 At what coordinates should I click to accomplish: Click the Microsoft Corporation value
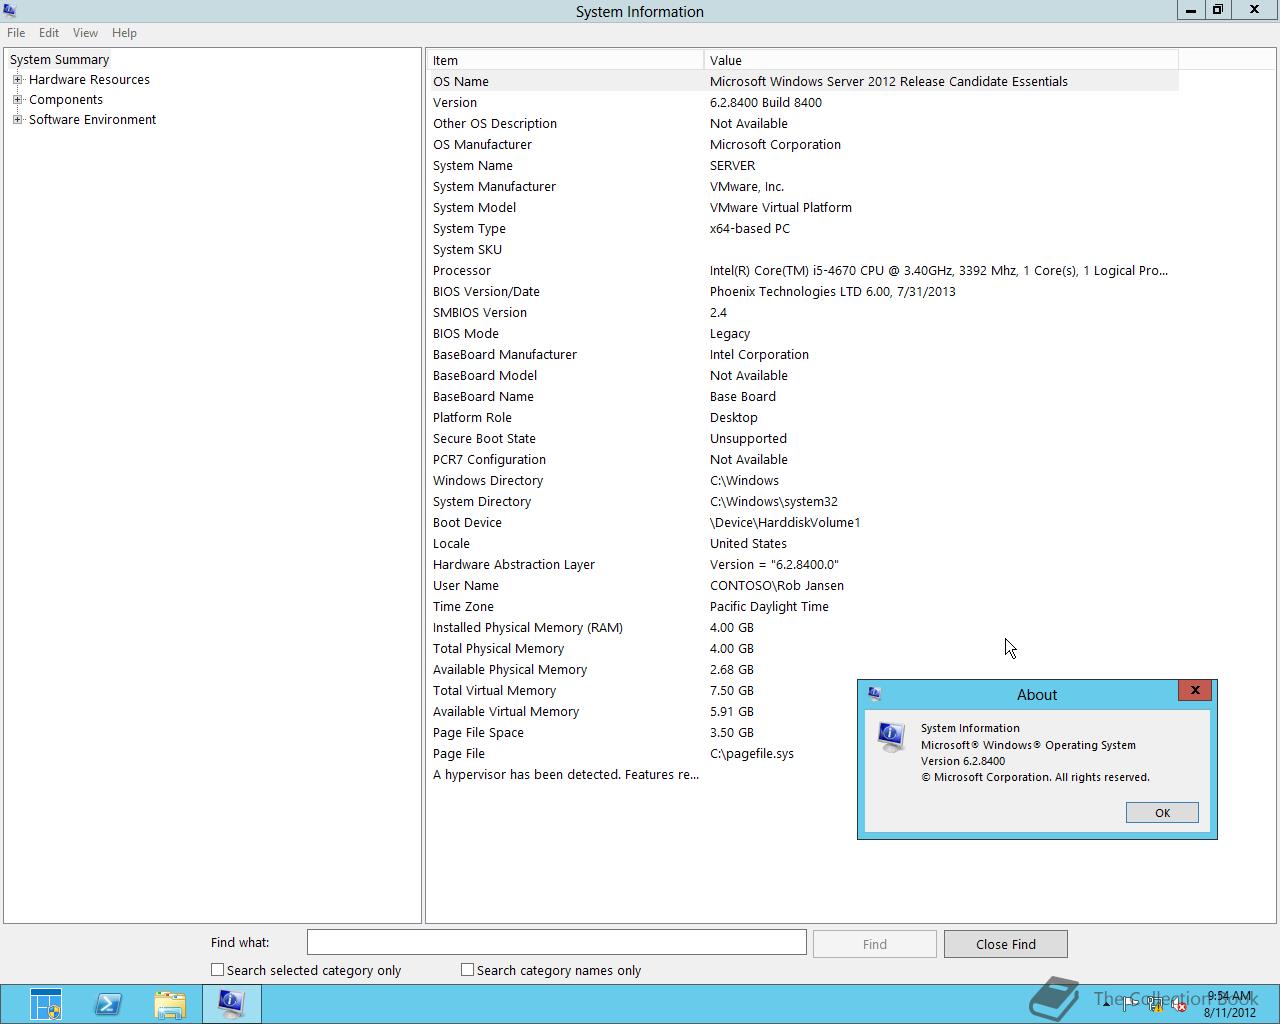(775, 144)
